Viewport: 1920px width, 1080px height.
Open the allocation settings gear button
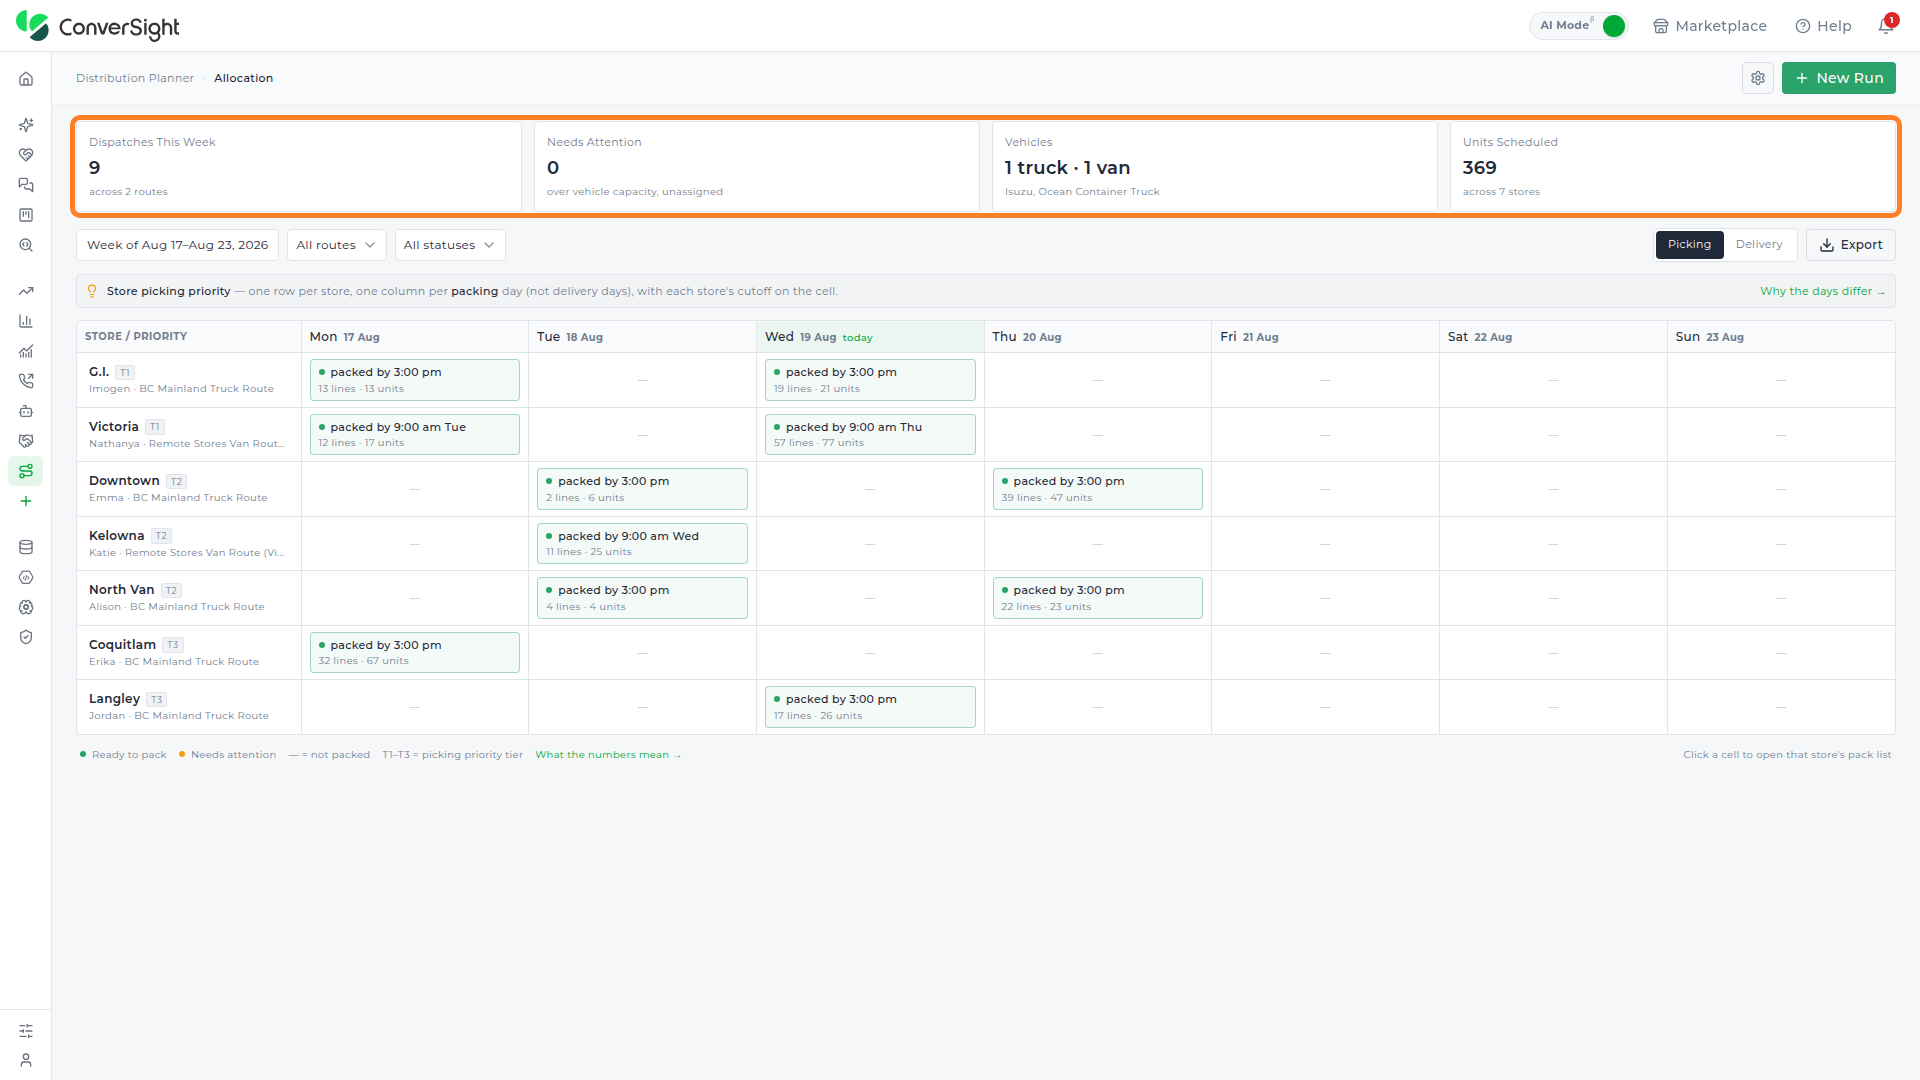pyautogui.click(x=1758, y=78)
